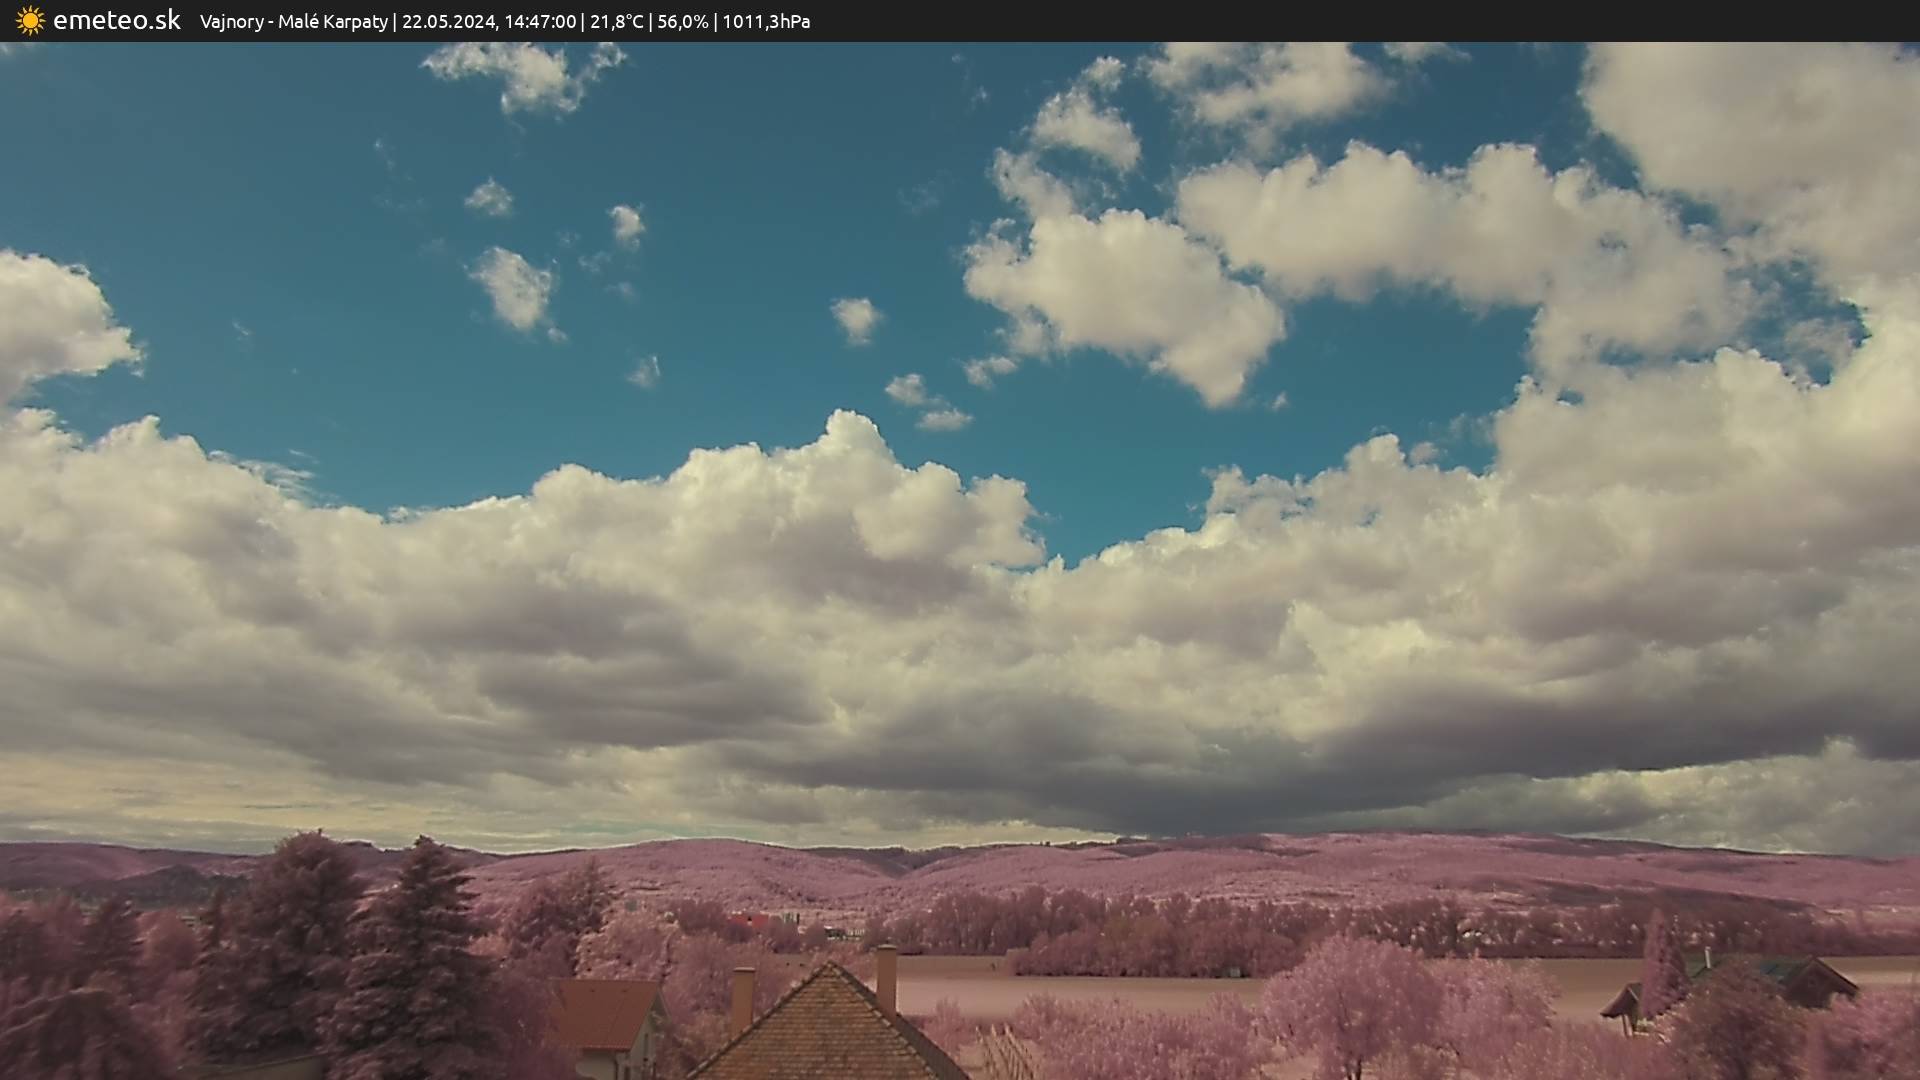The image size is (1920, 1080).
Task: Click the 1011,3hPa pressure reading
Action: click(766, 21)
